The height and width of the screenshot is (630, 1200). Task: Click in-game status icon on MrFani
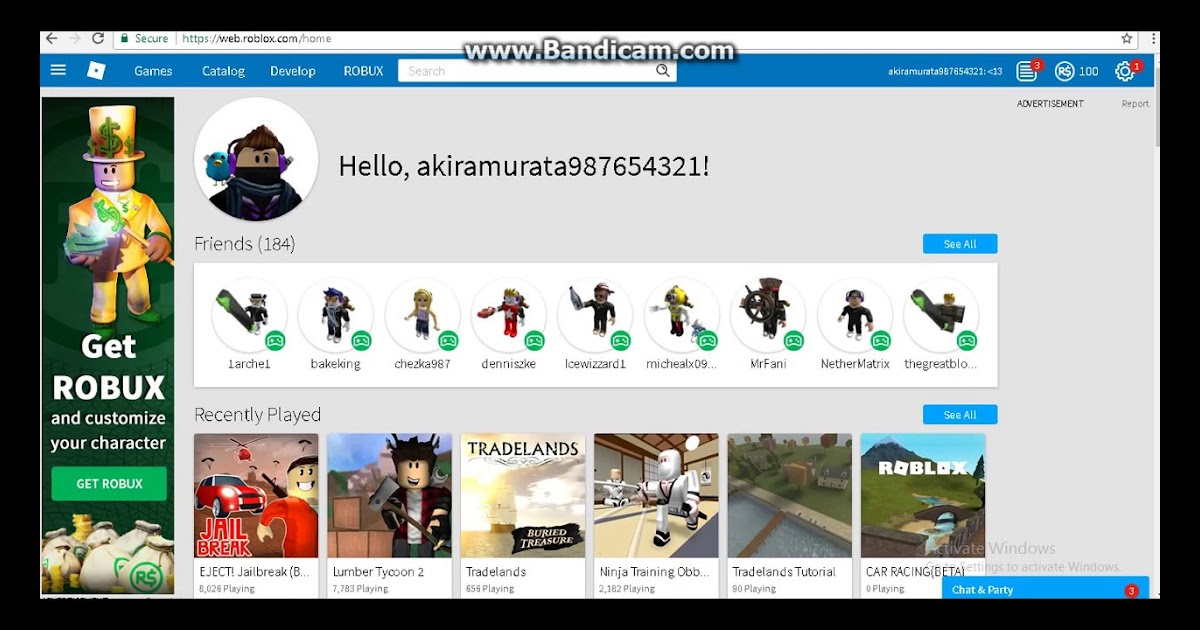tap(793, 340)
